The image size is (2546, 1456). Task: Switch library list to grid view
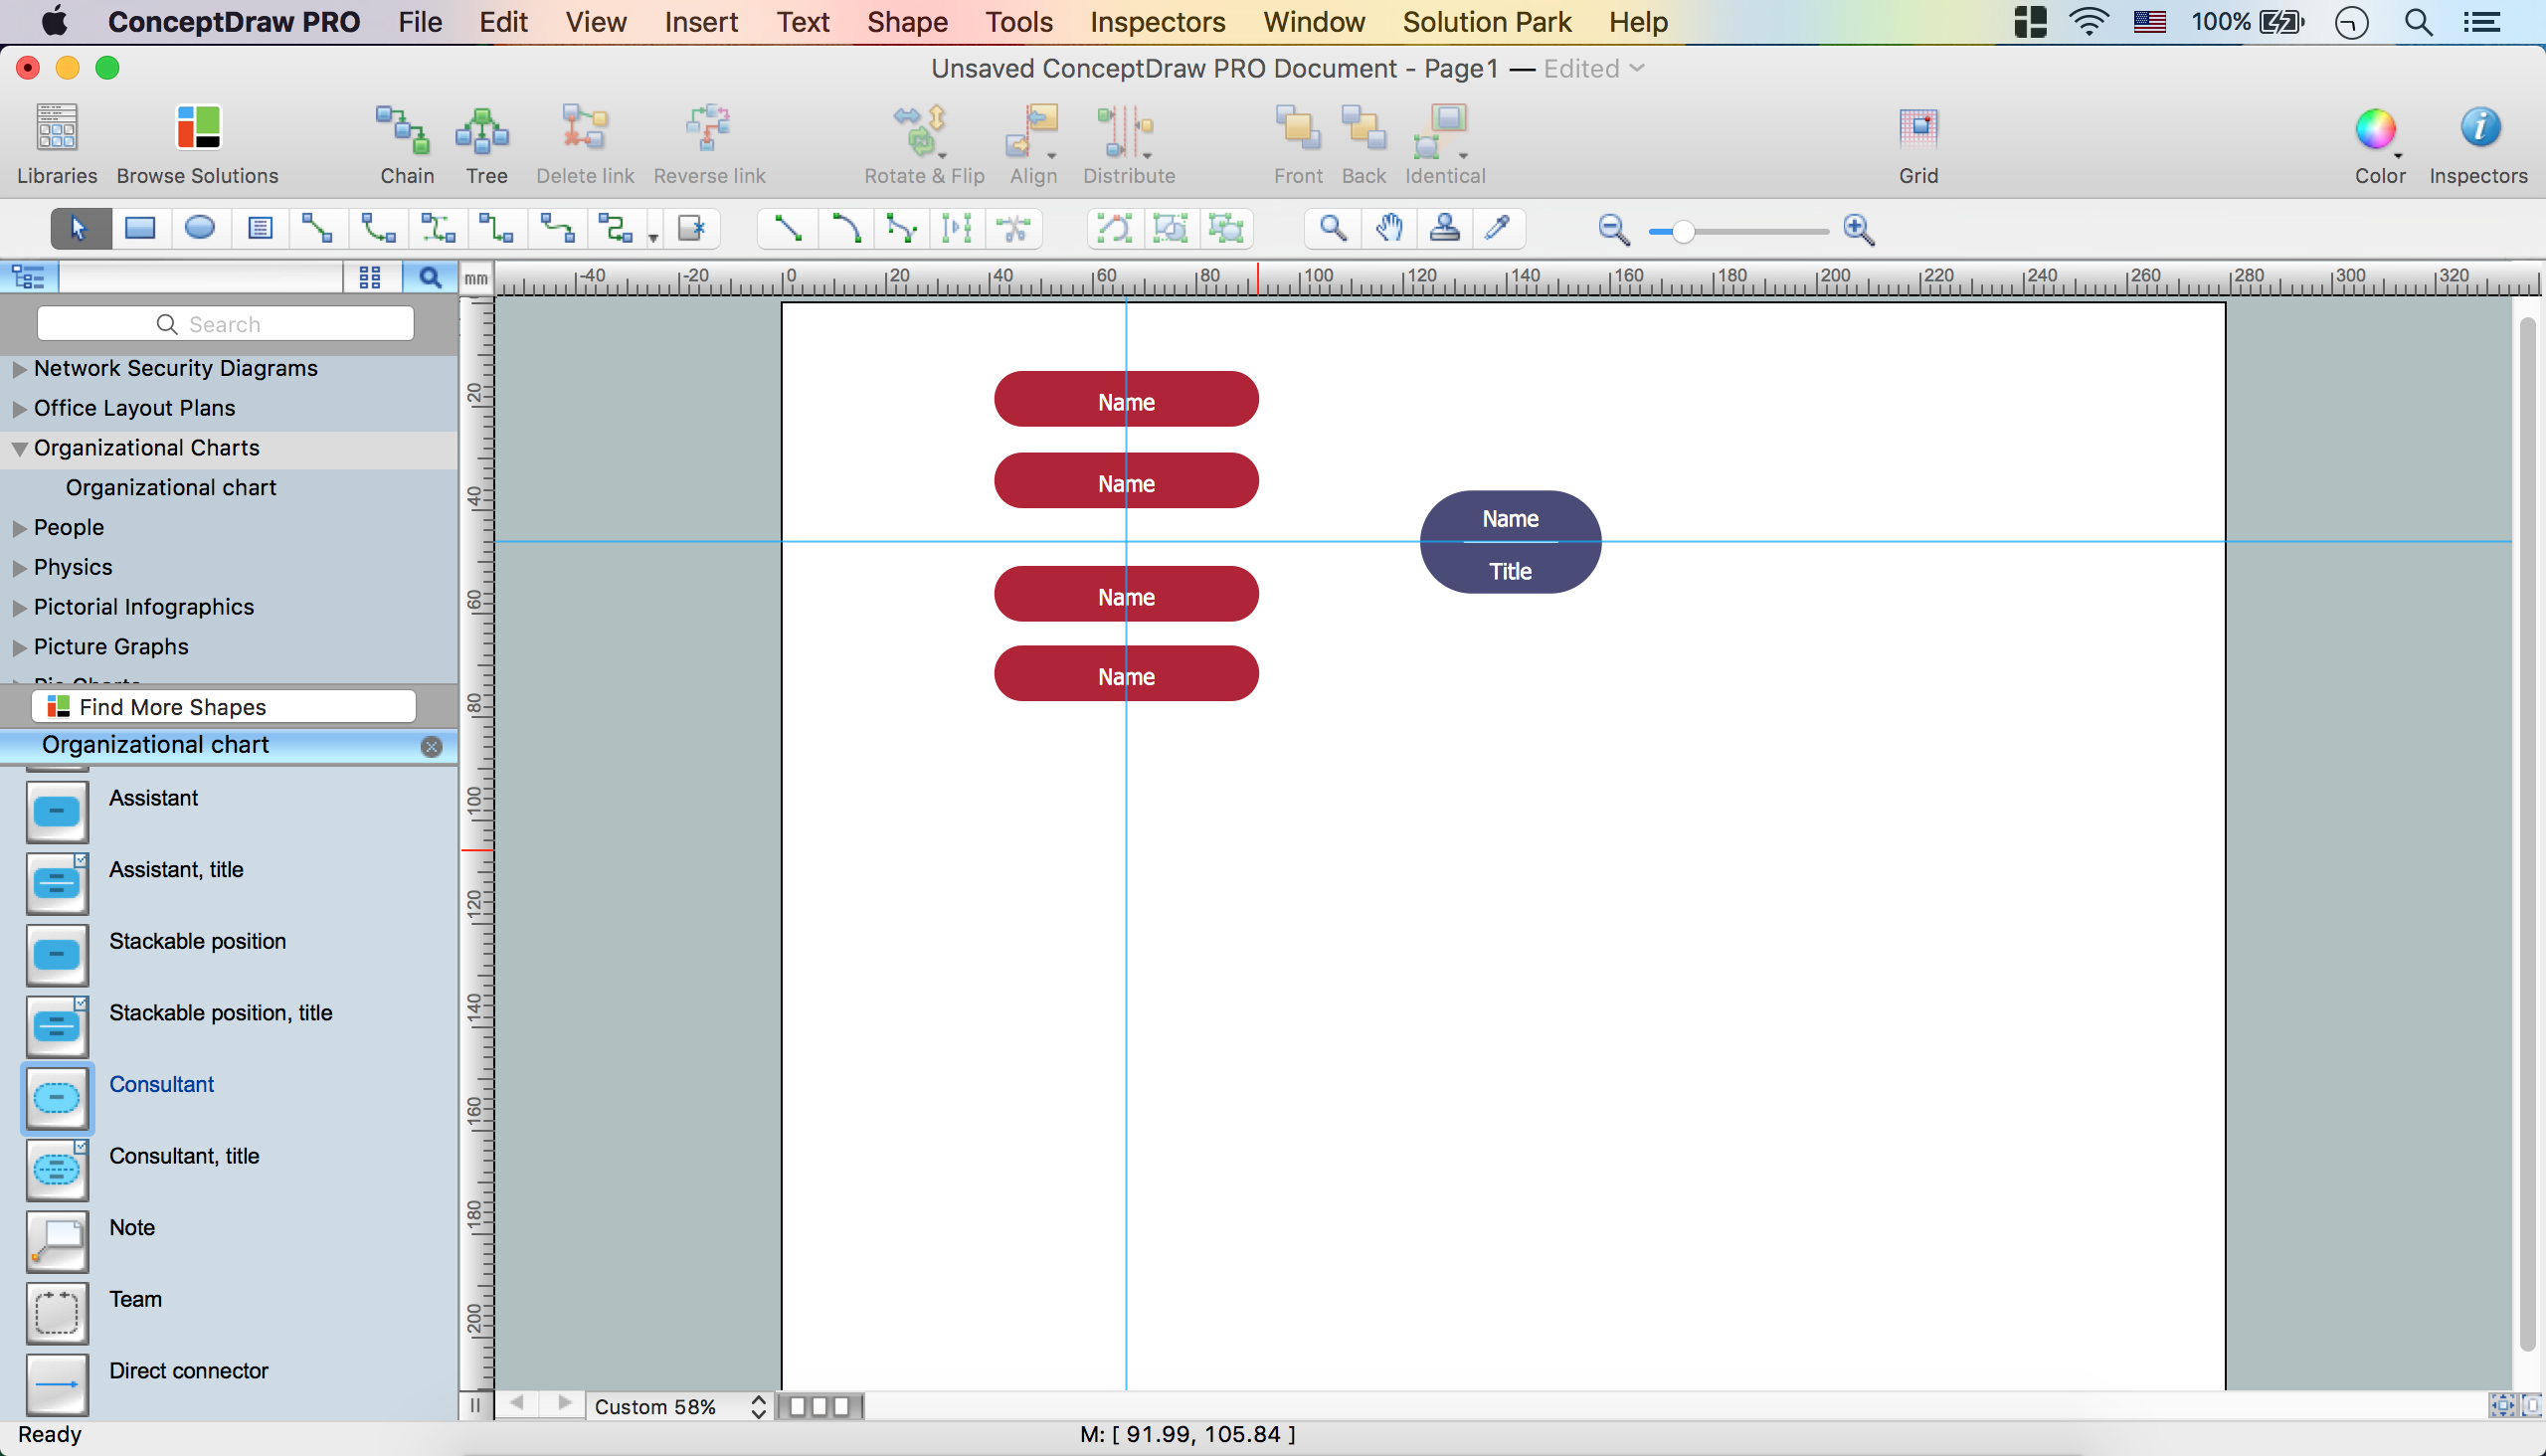(x=369, y=277)
